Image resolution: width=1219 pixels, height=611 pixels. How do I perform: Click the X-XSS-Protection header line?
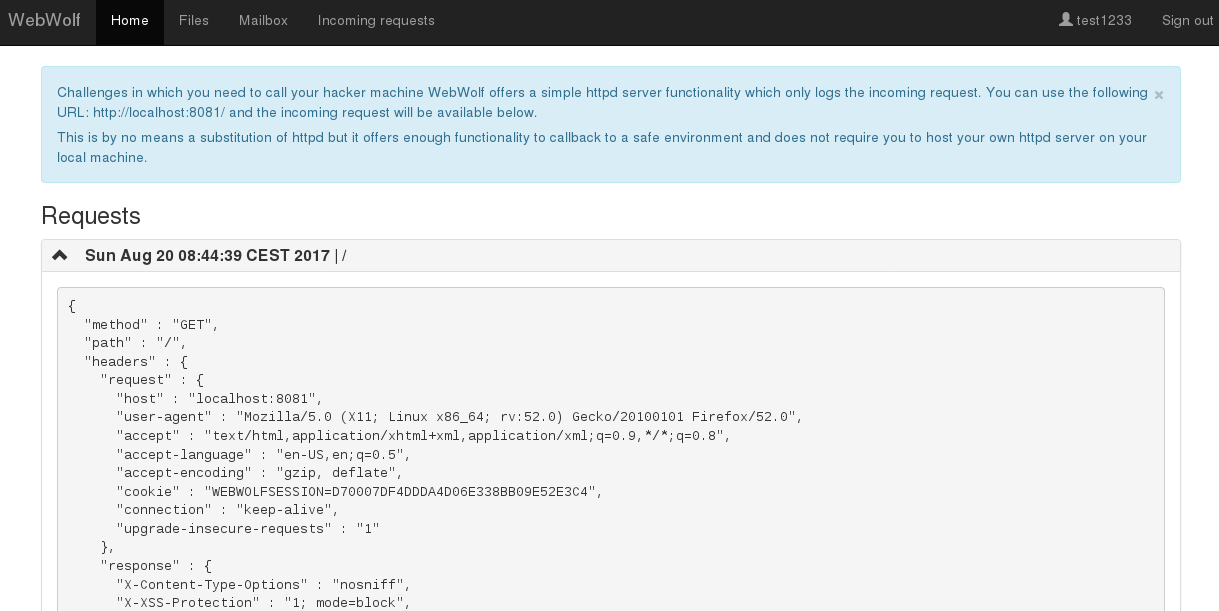pos(264,603)
